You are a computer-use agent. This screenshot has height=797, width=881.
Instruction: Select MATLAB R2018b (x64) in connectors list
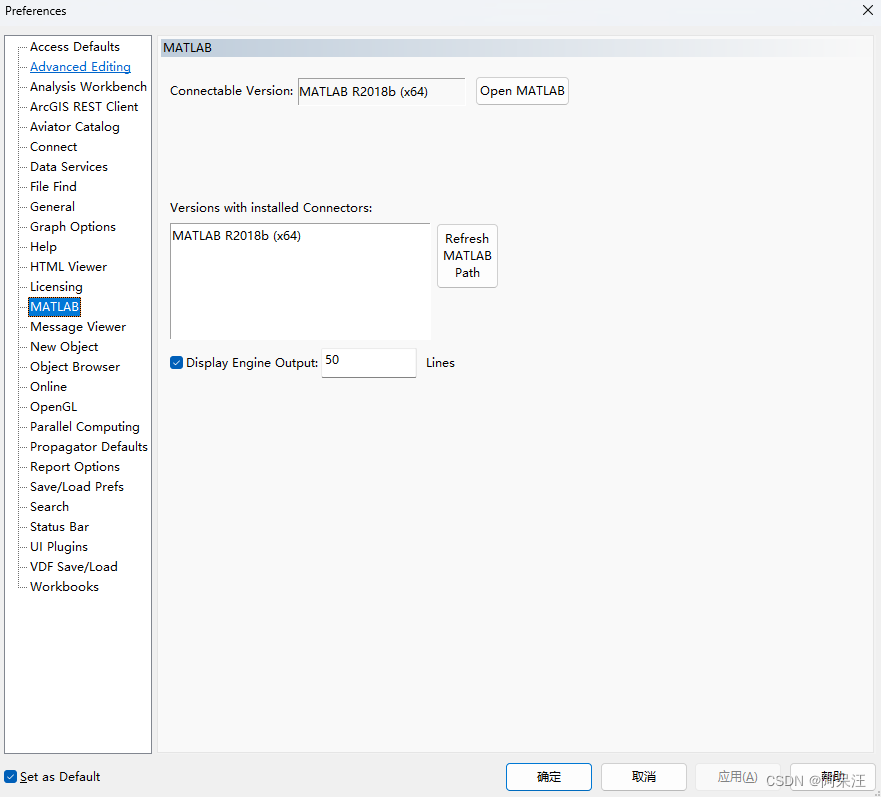coord(237,236)
